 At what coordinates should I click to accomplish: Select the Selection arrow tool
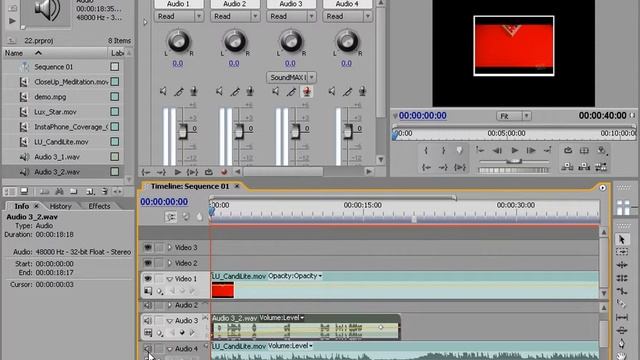pos(622,240)
